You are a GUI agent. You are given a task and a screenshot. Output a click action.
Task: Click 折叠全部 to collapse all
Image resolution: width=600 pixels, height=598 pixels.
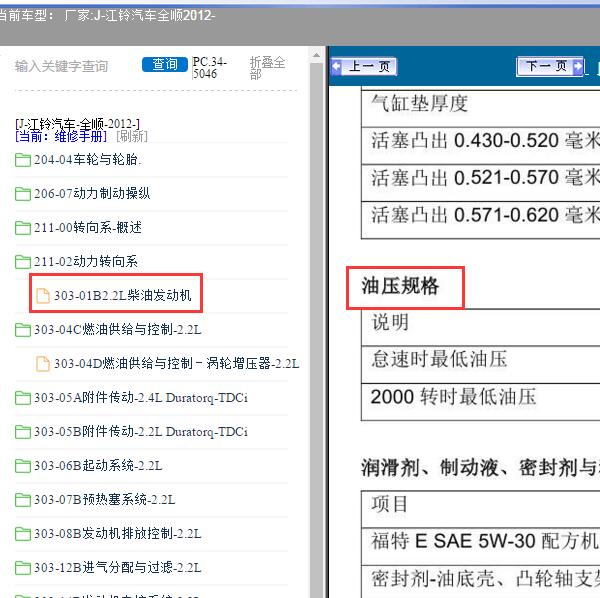(267, 68)
